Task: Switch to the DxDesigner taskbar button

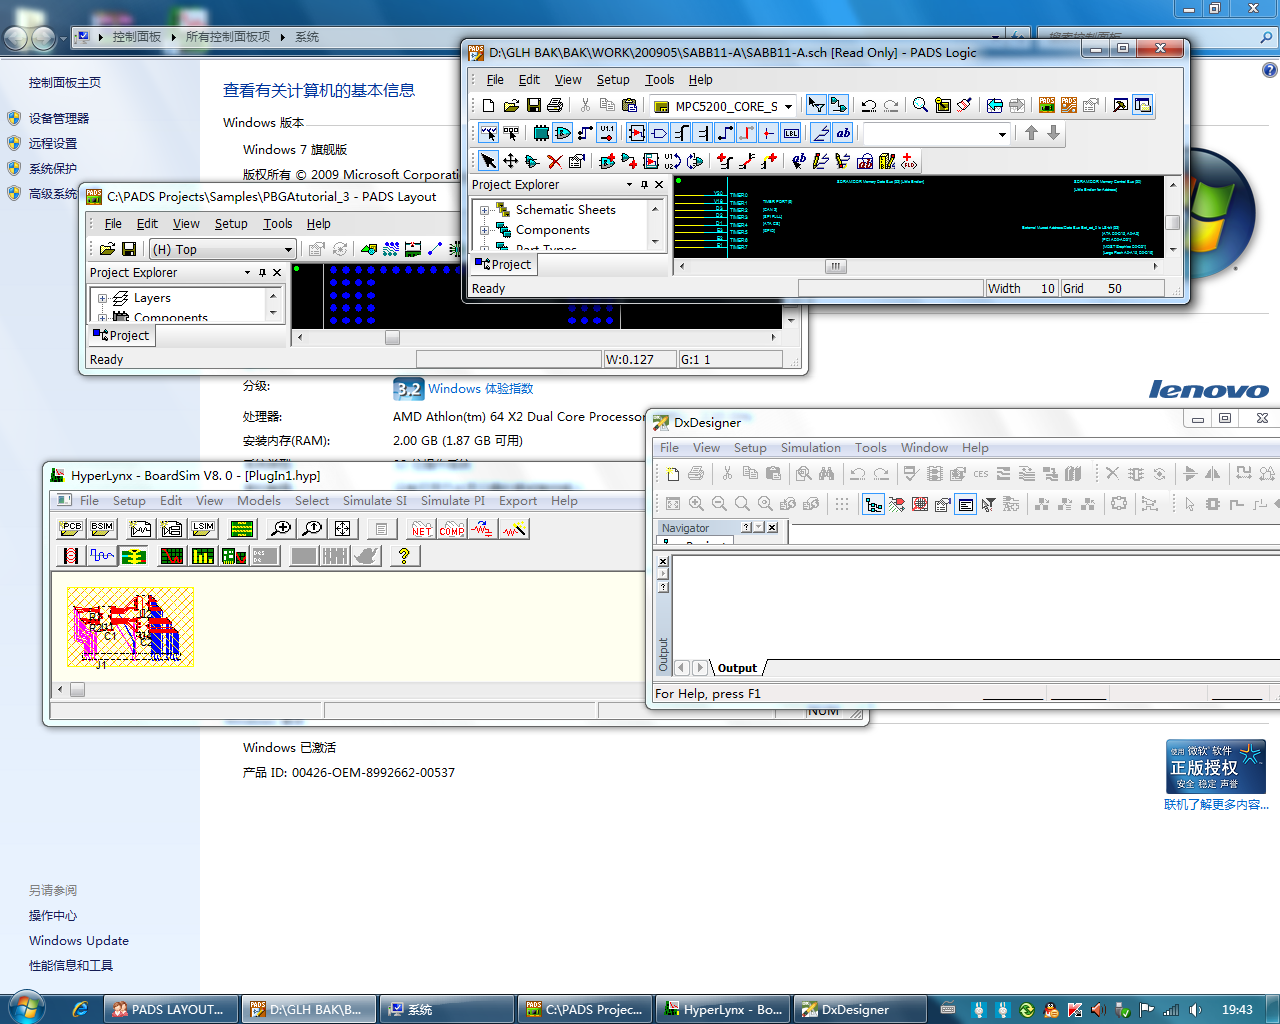Action: [856, 1009]
